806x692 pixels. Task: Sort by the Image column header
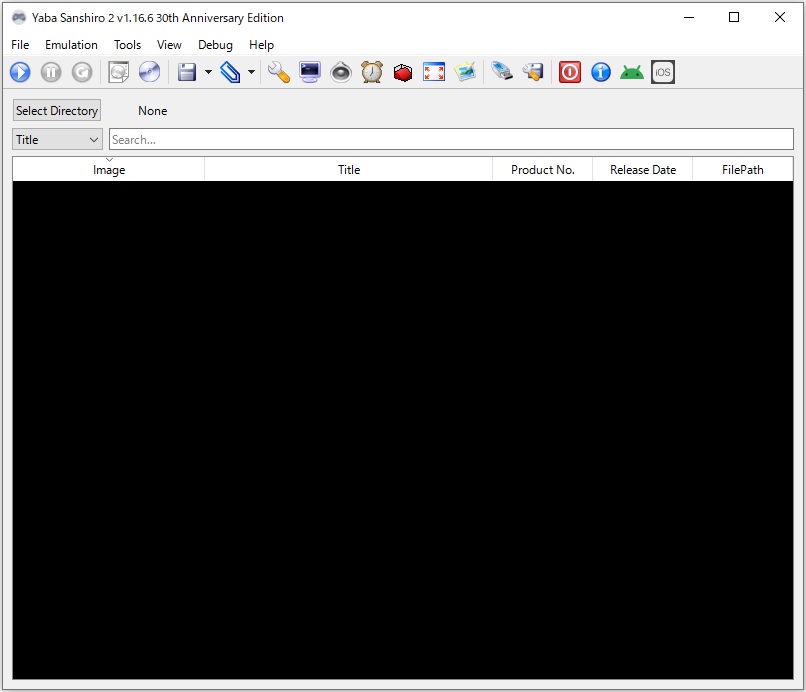coord(108,170)
